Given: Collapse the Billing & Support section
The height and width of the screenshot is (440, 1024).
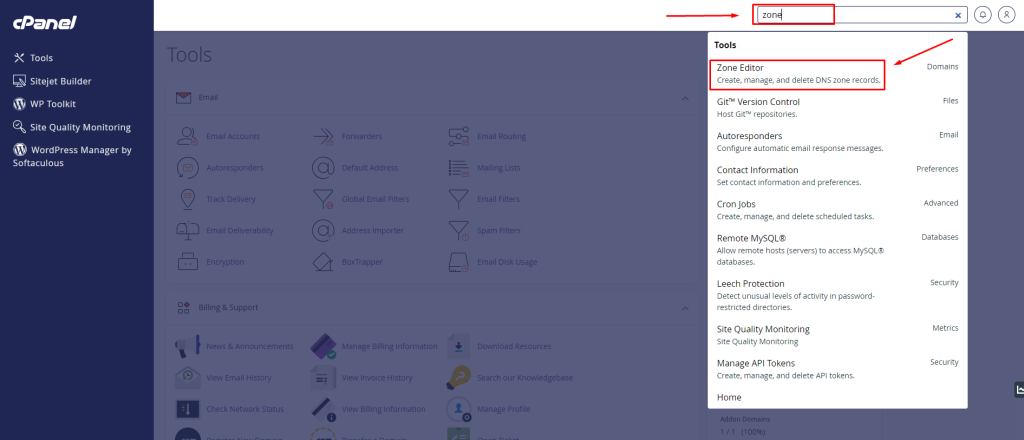Looking at the screenshot, I should click(x=685, y=308).
